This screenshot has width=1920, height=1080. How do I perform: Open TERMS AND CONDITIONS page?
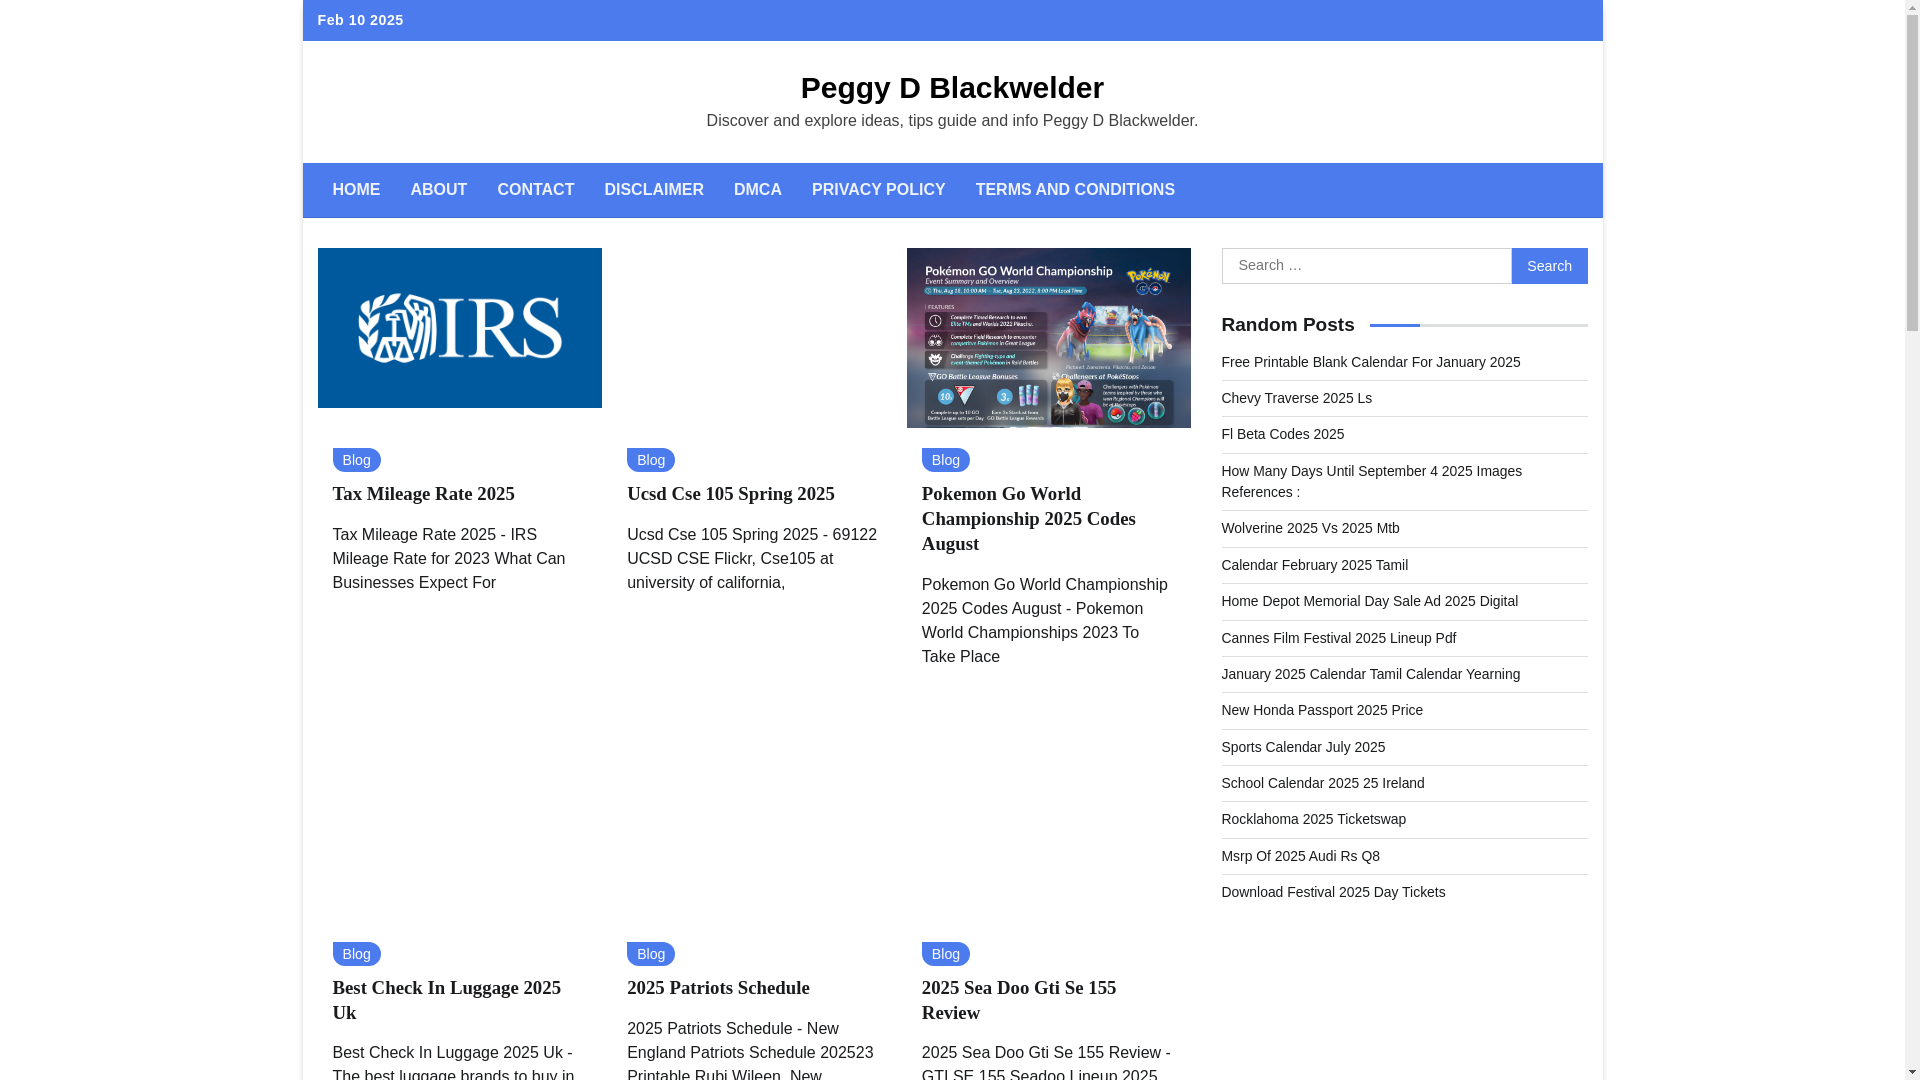pyautogui.click(x=1075, y=190)
